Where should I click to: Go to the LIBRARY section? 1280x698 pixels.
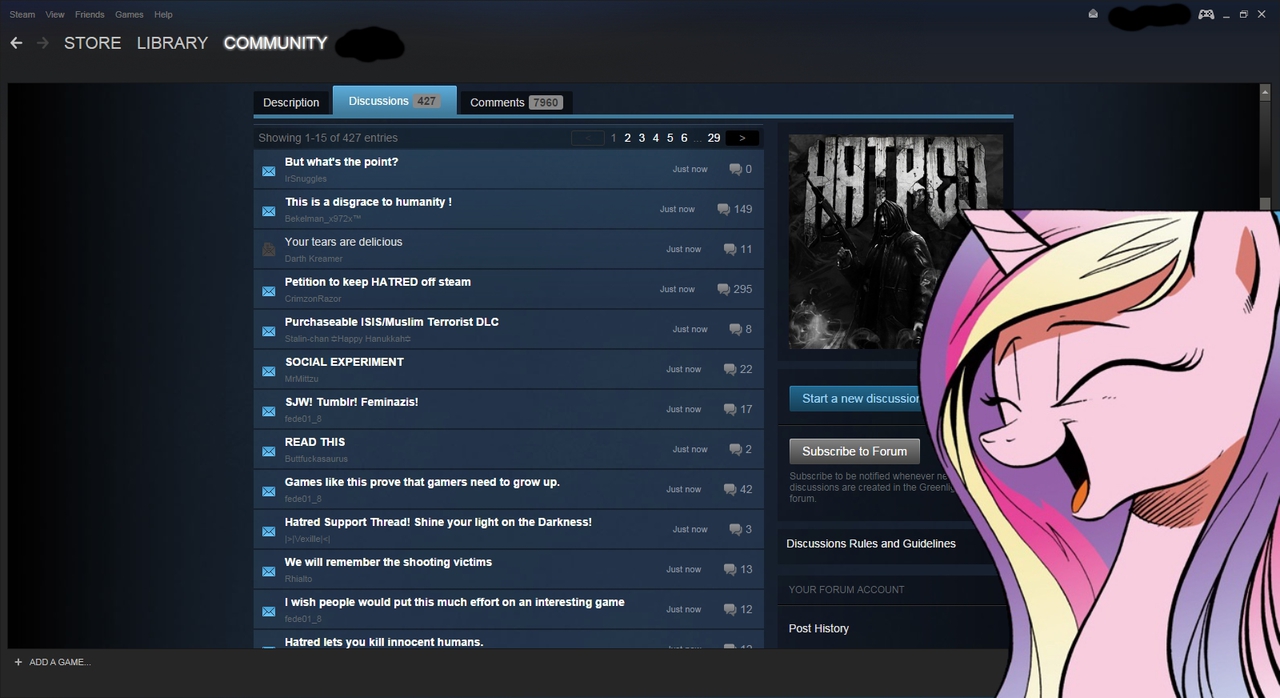[x=172, y=43]
